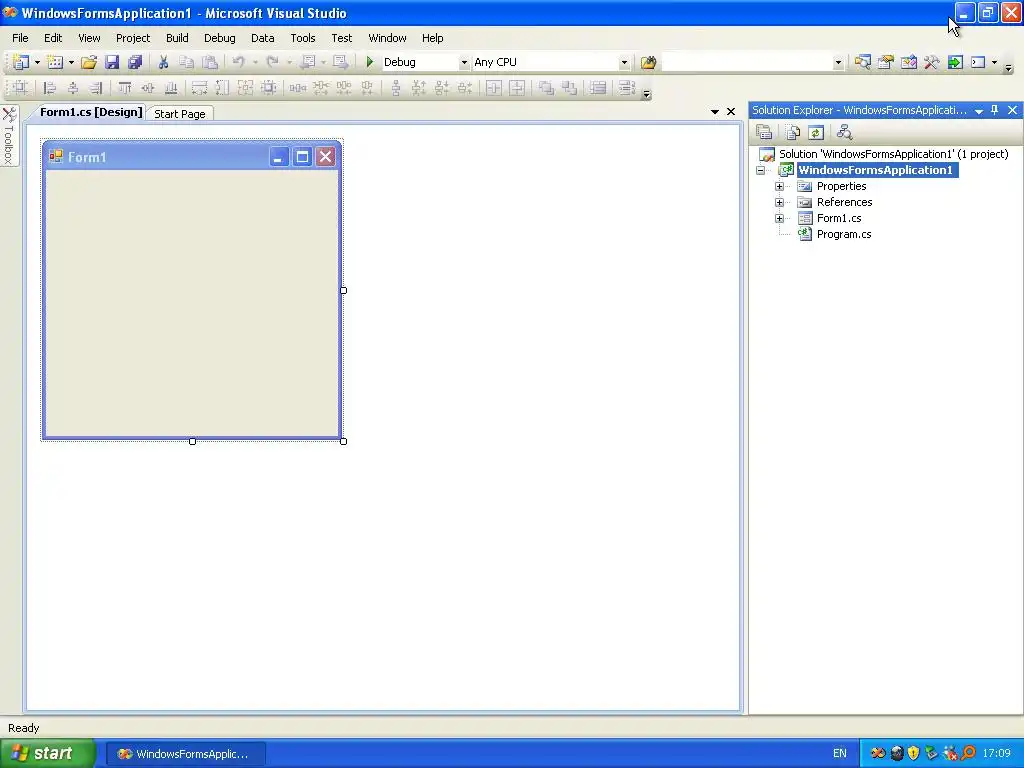Open the Project menu
The width and height of the screenshot is (1024, 768).
pos(133,38)
